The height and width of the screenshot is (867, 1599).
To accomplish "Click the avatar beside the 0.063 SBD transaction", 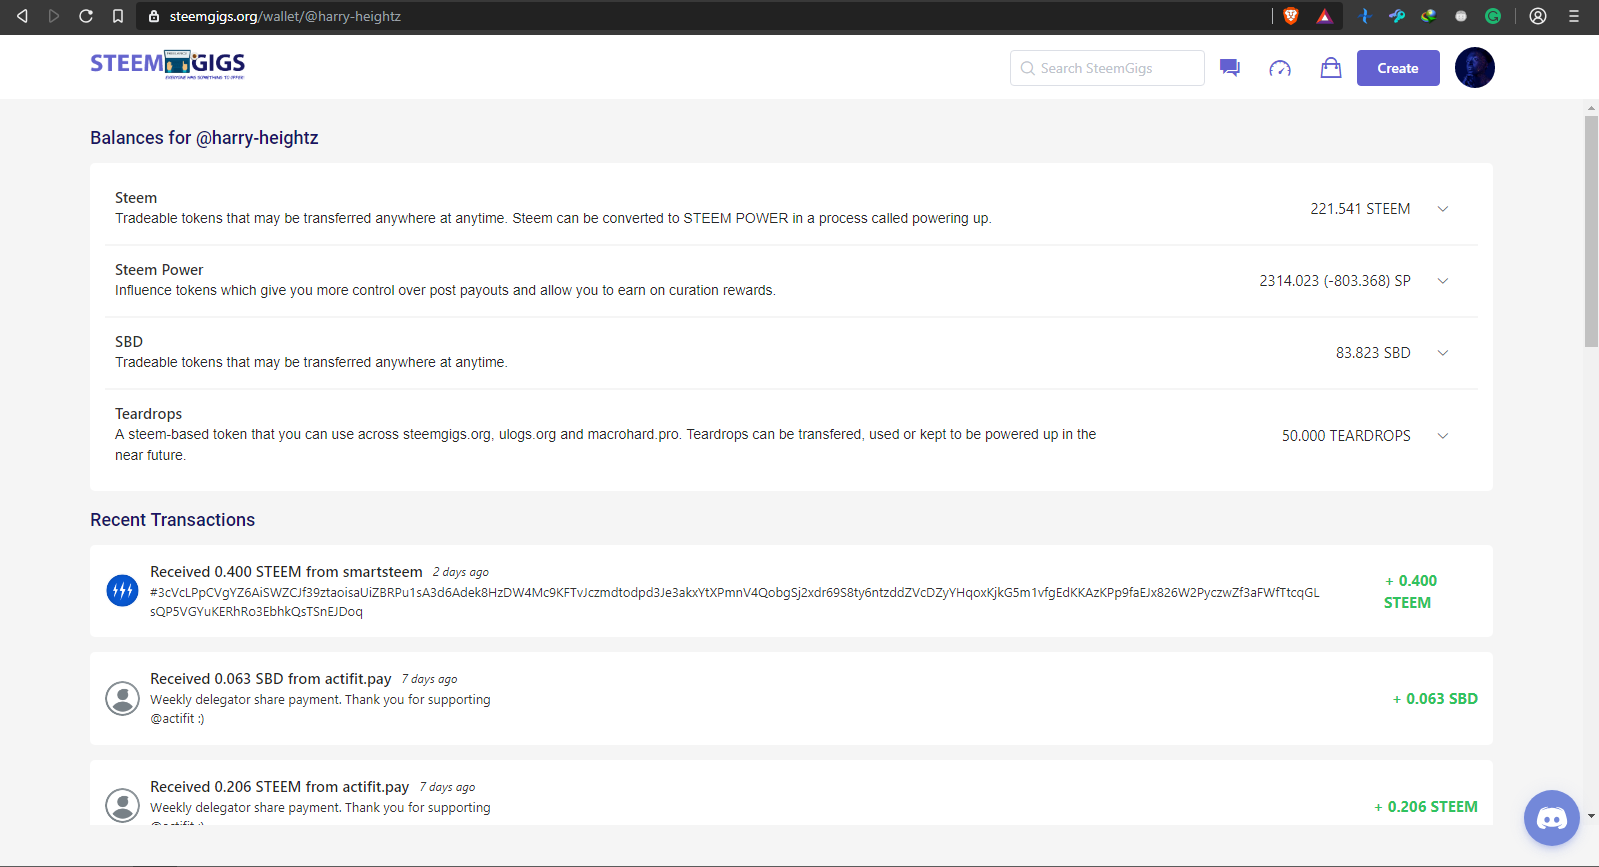I will (122, 698).
